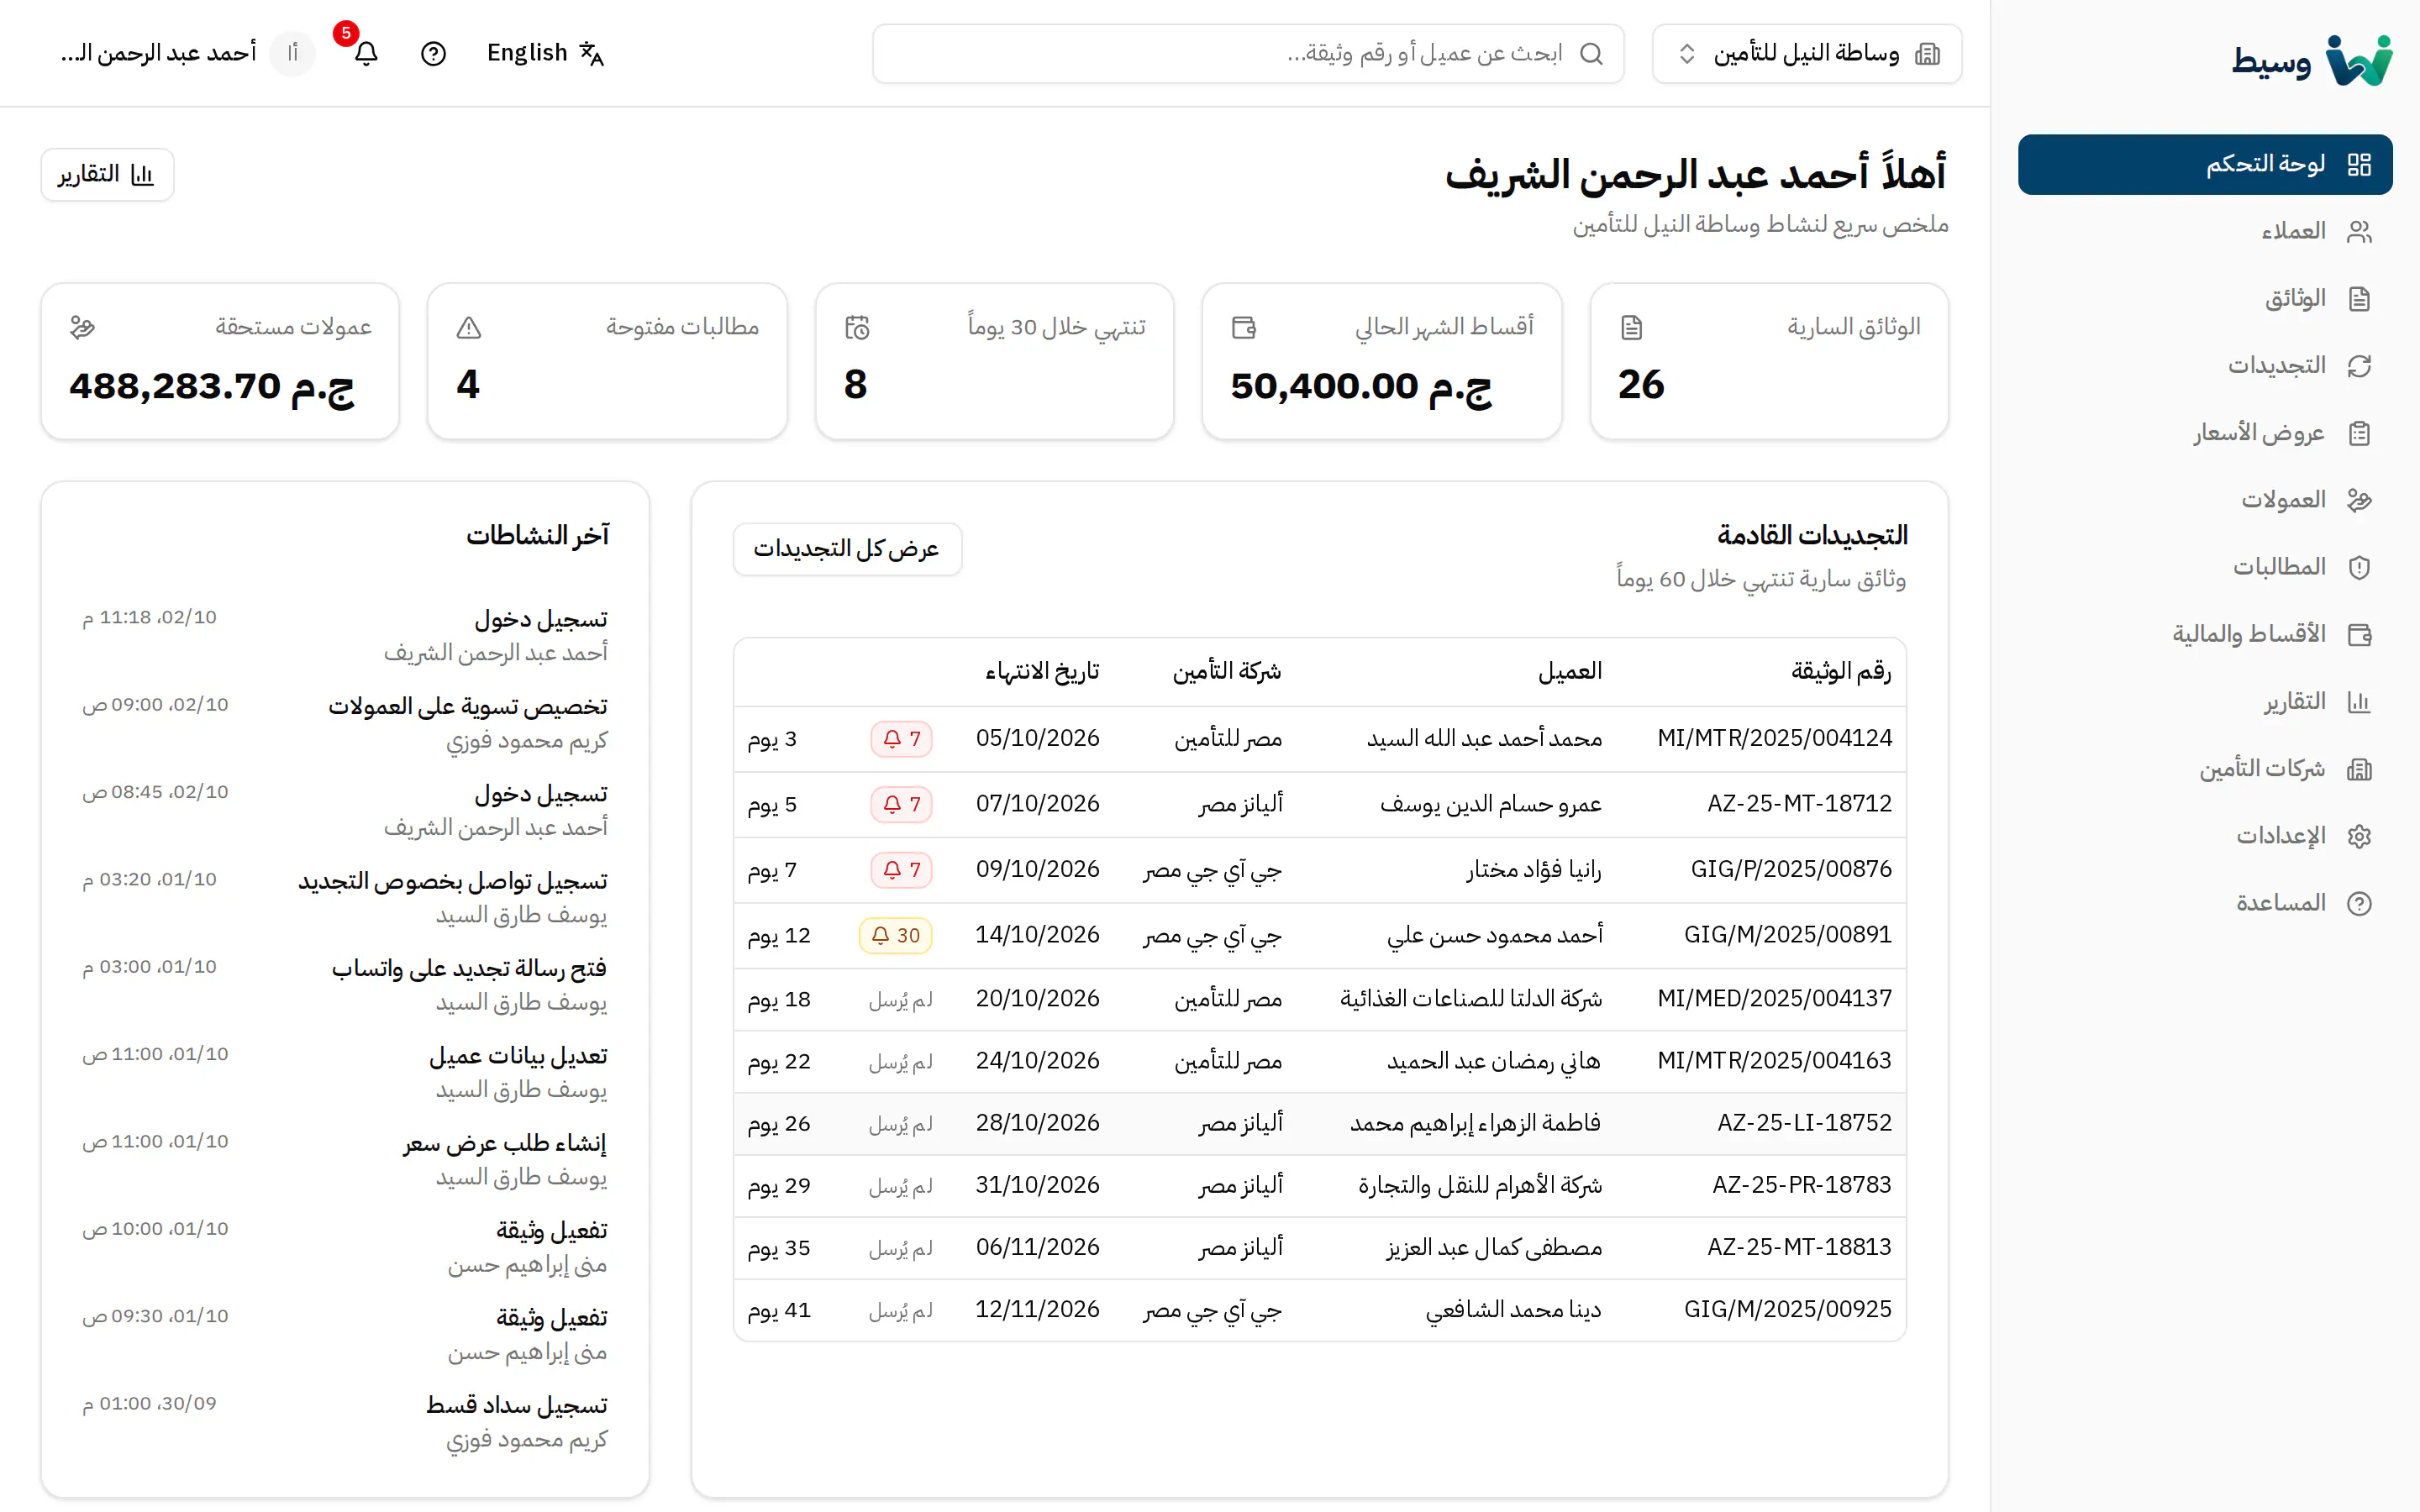Image resolution: width=2420 pixels, height=1512 pixels.
Task: Click the التقارير button at top left
Action: coord(107,175)
